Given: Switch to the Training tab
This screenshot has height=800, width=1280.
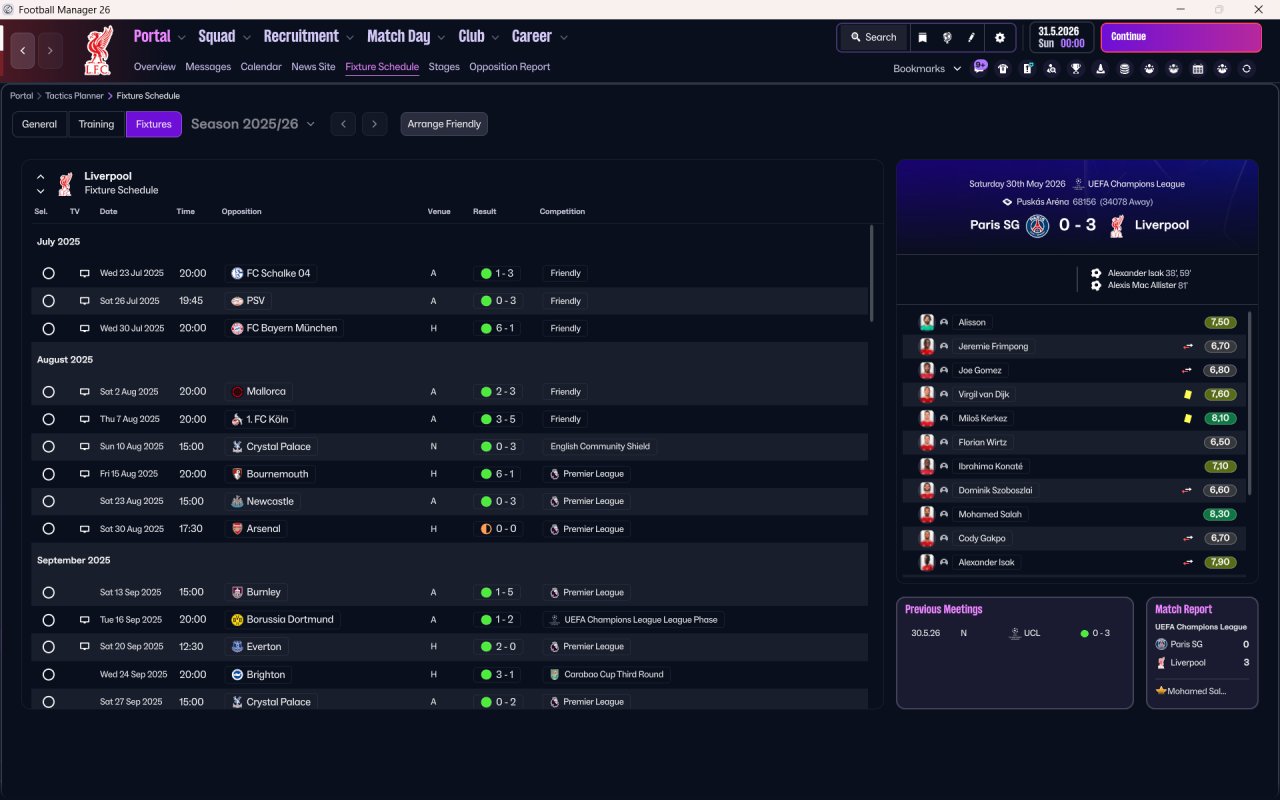Looking at the screenshot, I should tap(96, 124).
